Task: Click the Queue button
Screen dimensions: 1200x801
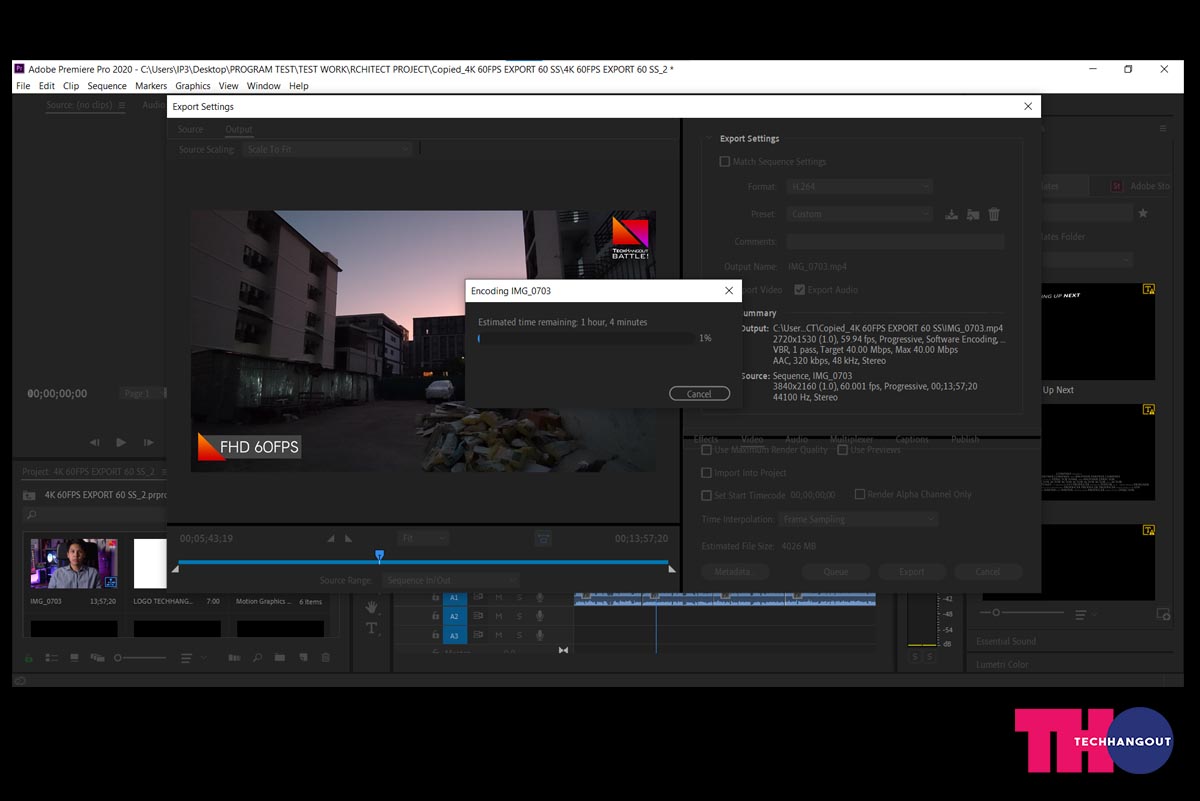Action: [x=836, y=572]
